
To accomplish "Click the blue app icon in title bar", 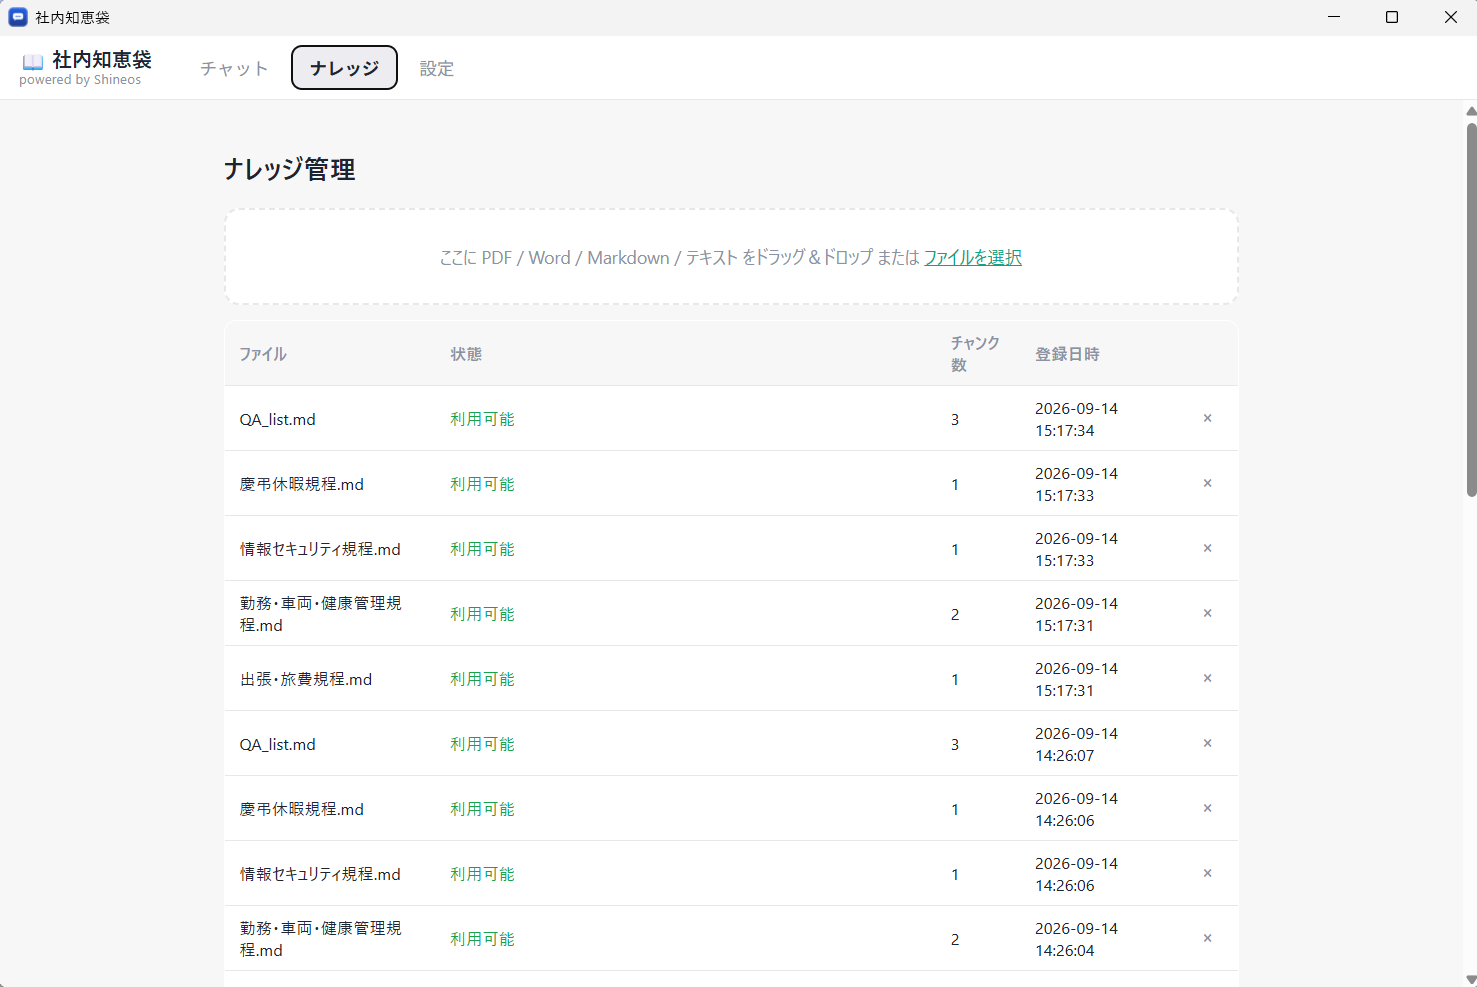I will (18, 17).
